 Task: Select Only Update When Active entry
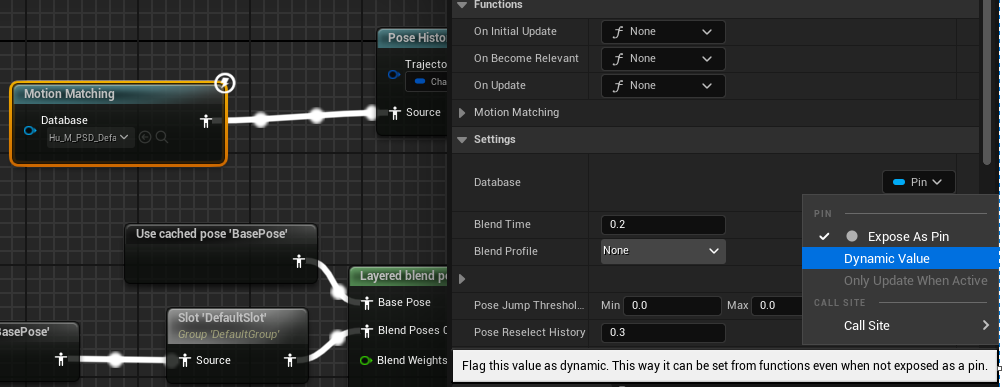[901, 281]
